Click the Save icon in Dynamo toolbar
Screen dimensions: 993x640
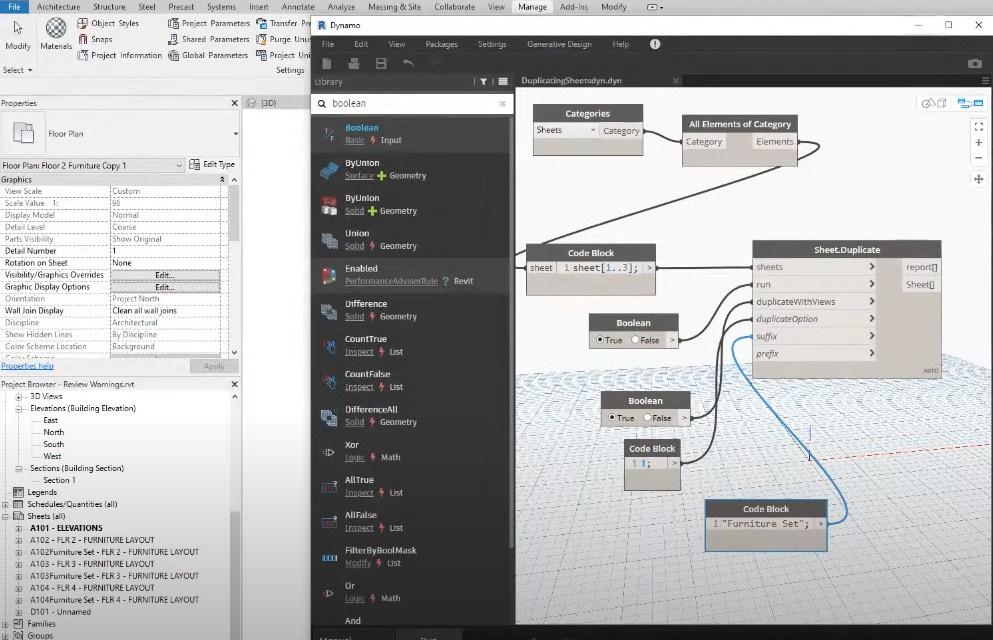point(381,63)
